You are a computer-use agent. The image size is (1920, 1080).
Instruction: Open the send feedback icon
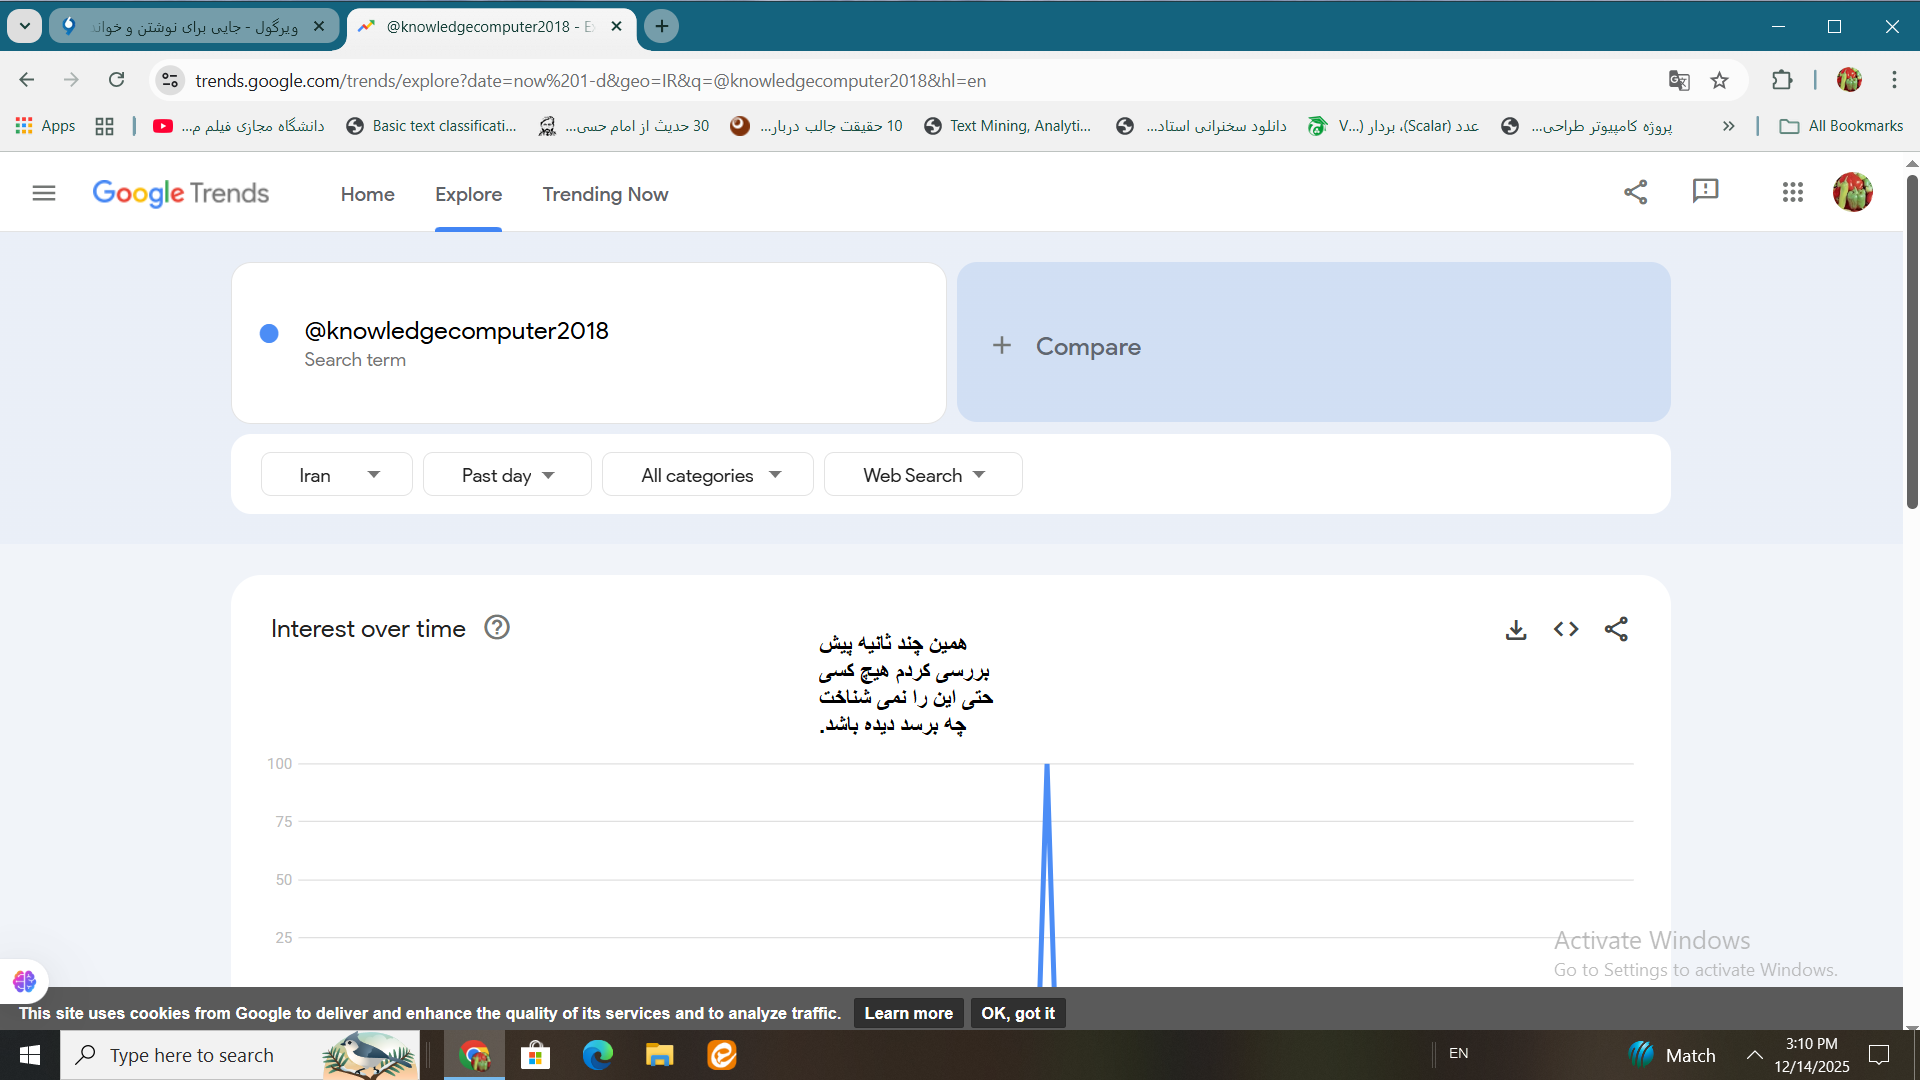pyautogui.click(x=1705, y=191)
